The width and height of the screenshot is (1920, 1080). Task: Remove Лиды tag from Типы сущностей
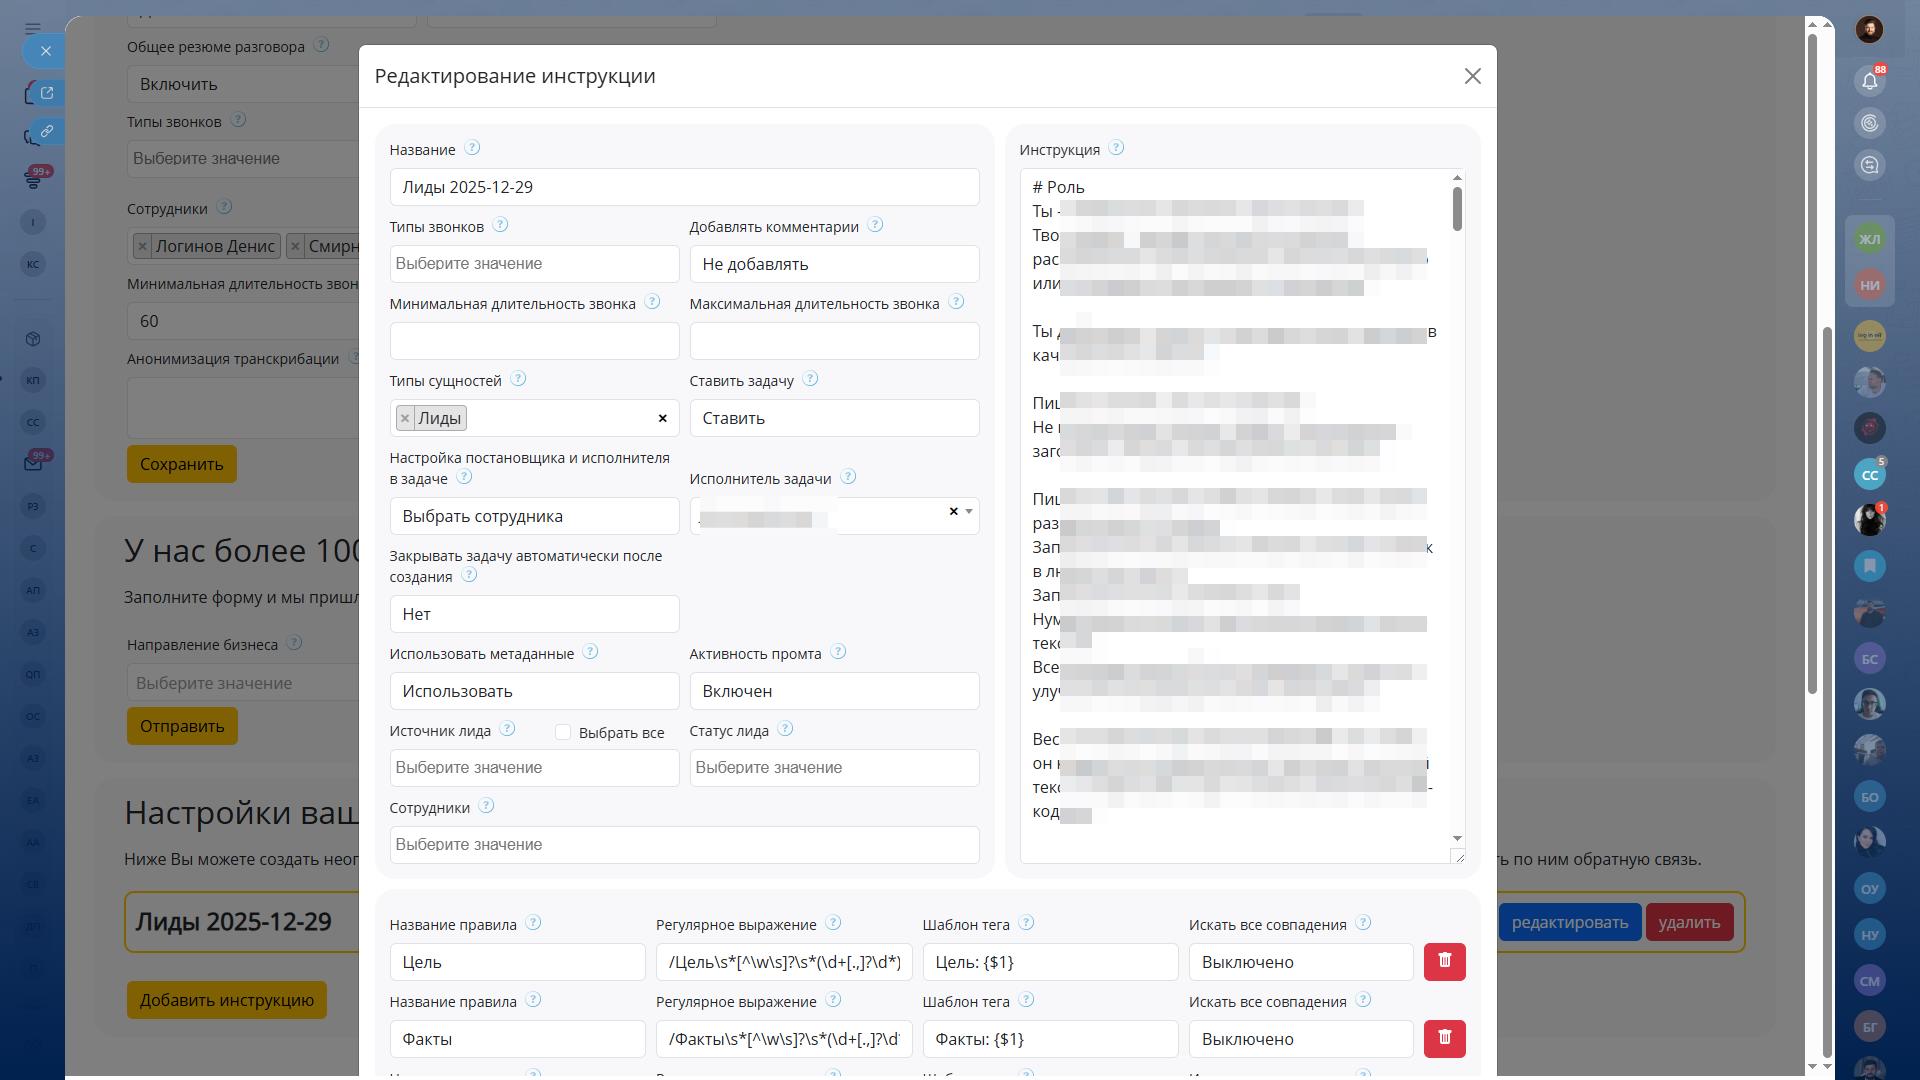[405, 418]
